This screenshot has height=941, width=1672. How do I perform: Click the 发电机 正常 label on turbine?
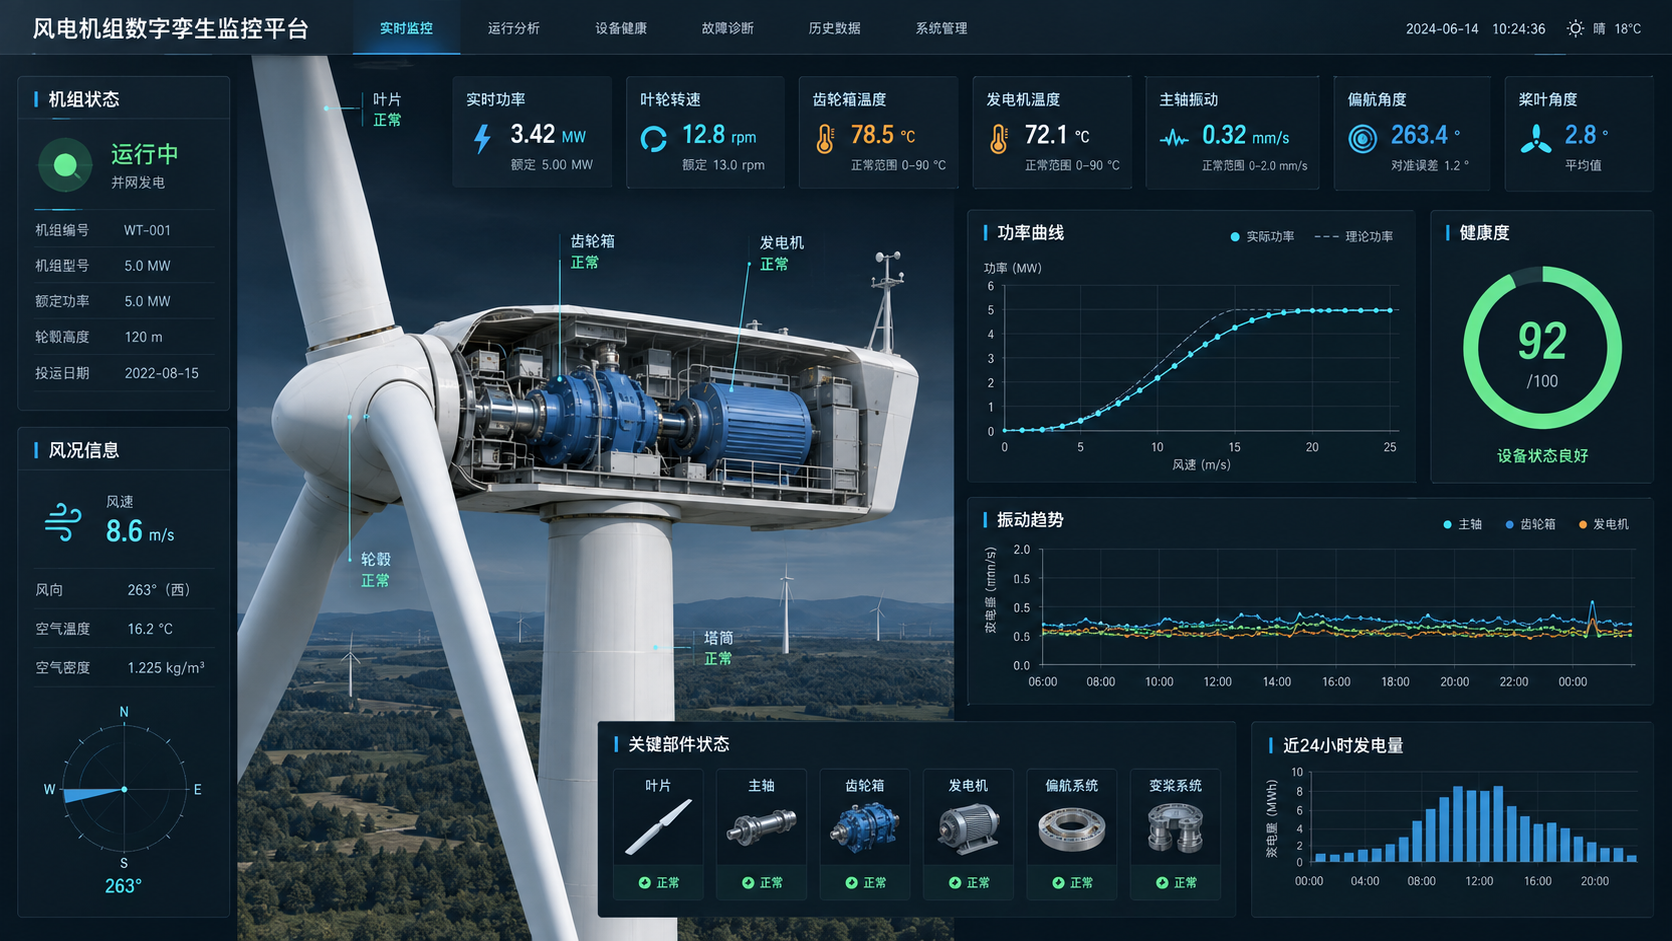(x=781, y=253)
